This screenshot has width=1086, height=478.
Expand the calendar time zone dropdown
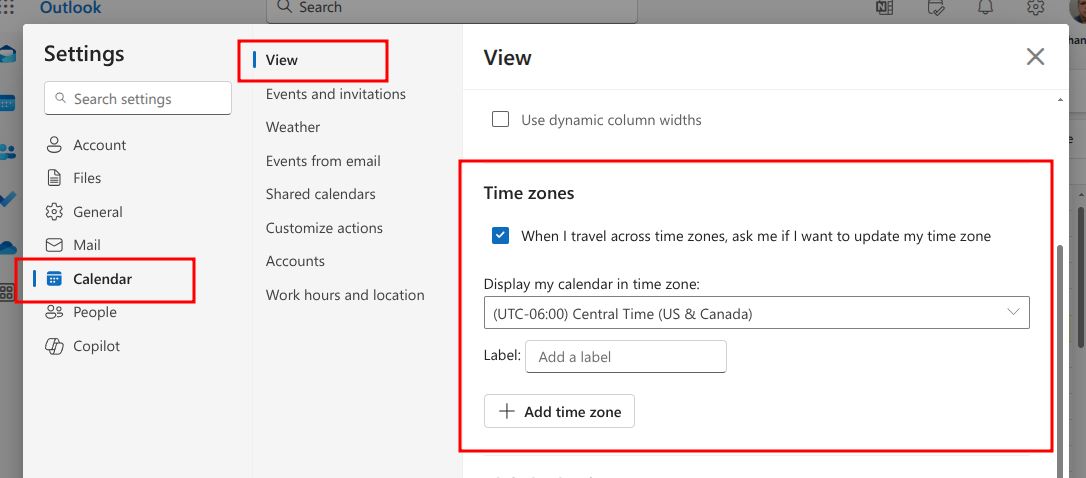pos(756,313)
